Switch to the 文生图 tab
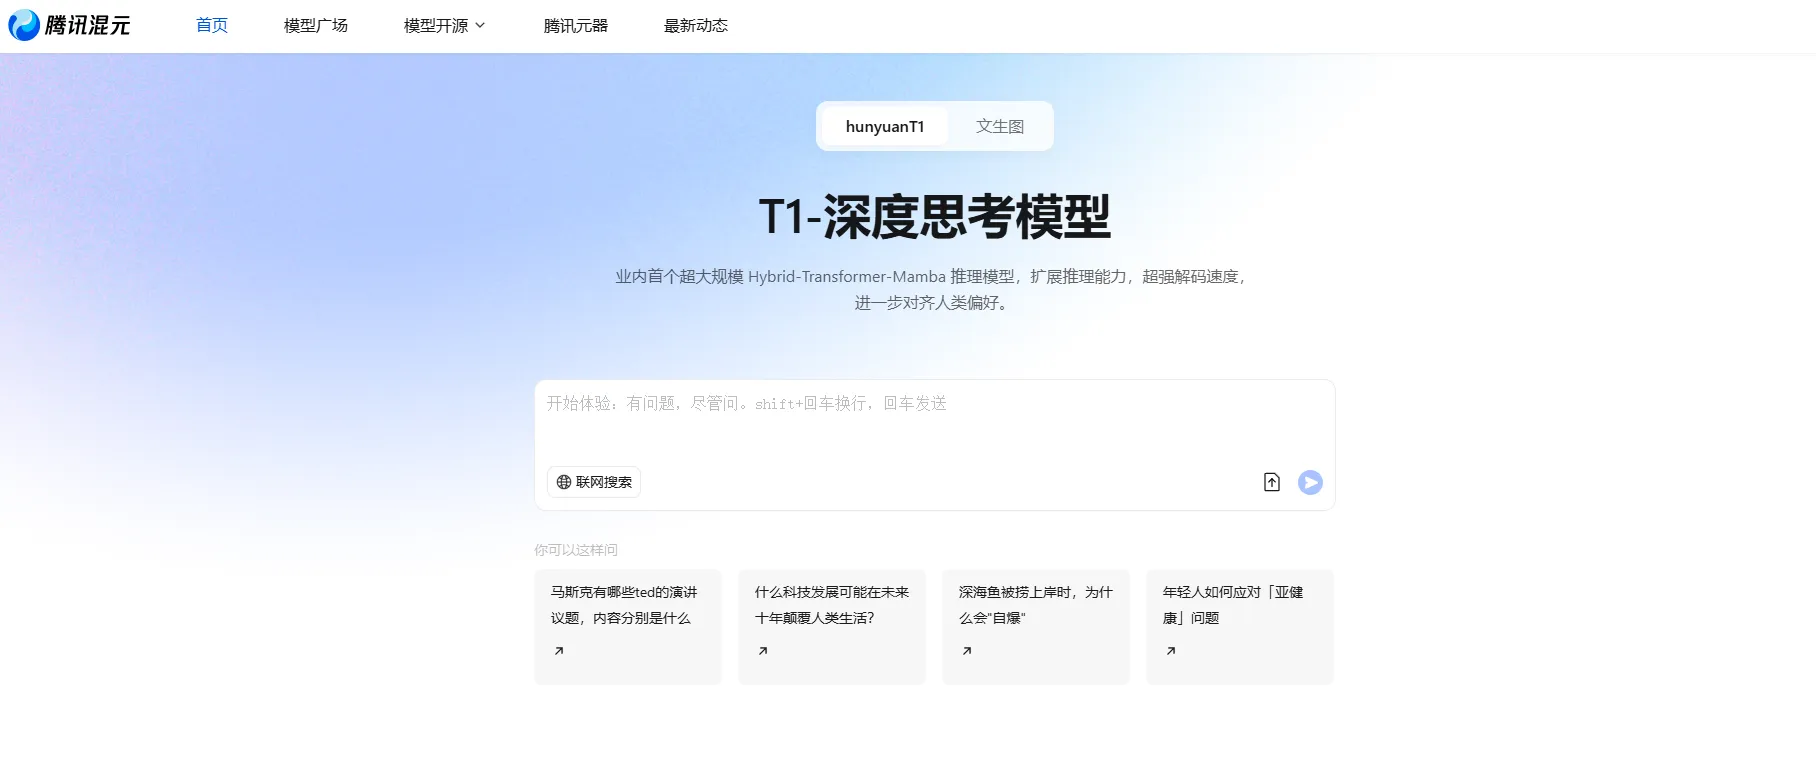The width and height of the screenshot is (1816, 759). (999, 127)
